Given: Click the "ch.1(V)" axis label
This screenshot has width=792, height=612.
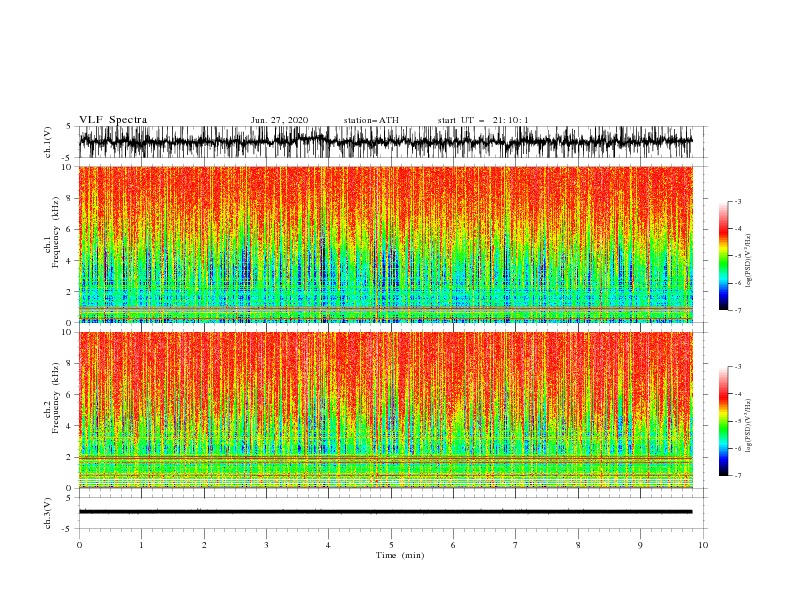Looking at the screenshot, I should point(48,141).
